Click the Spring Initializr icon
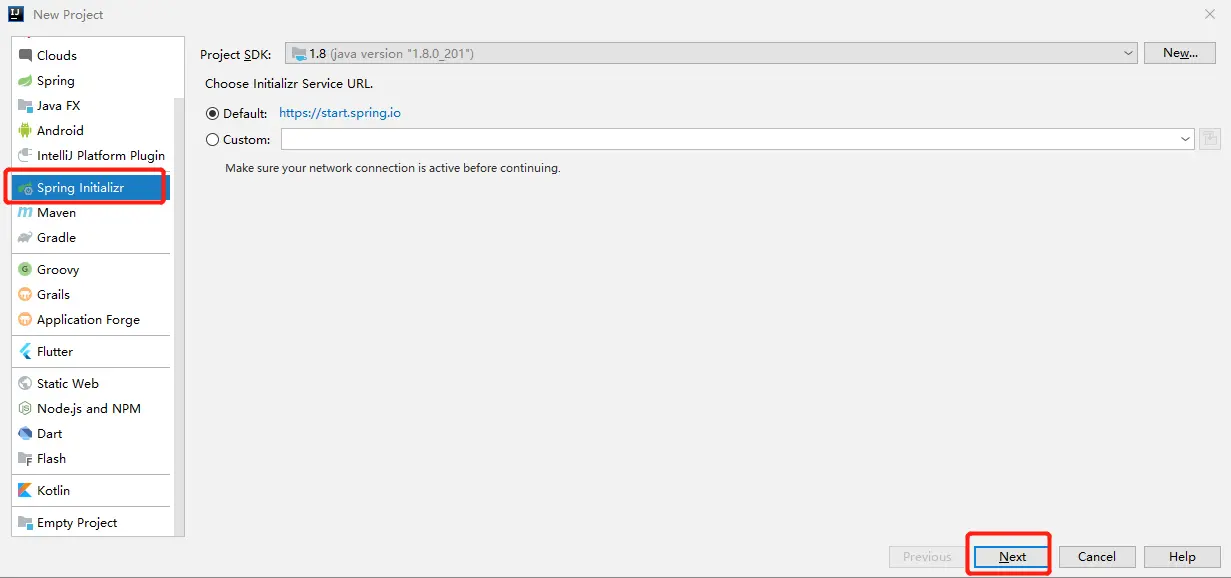The height and width of the screenshot is (578, 1231). [x=25, y=188]
